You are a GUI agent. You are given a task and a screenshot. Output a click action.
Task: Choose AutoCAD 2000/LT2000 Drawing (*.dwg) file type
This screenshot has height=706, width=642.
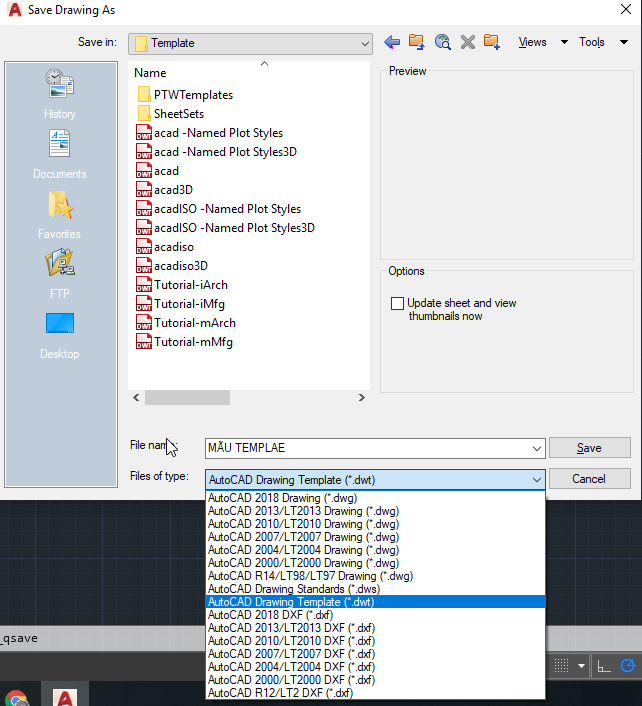pos(375,563)
